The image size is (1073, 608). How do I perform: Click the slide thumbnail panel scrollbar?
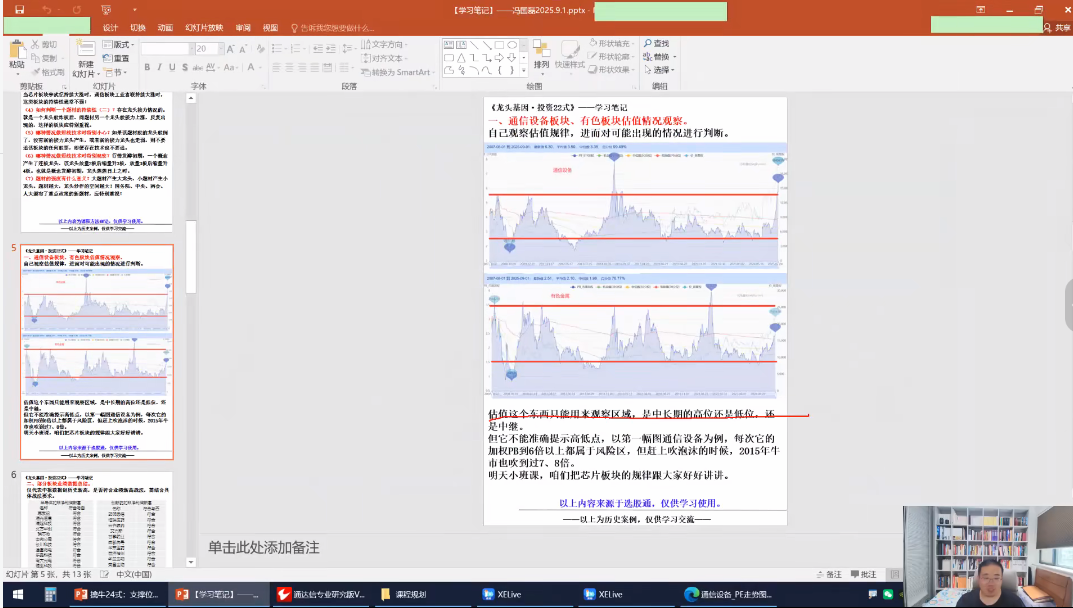click(191, 190)
